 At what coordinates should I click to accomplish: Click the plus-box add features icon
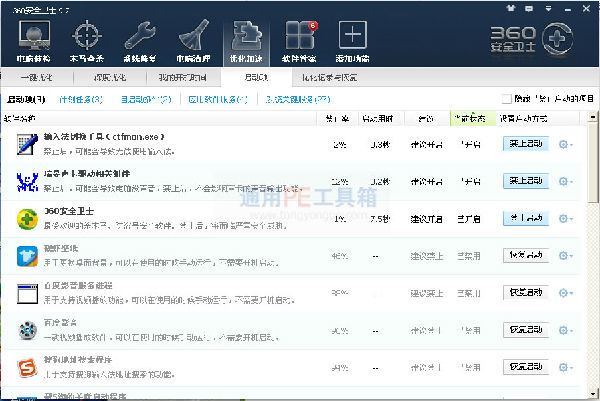point(352,41)
